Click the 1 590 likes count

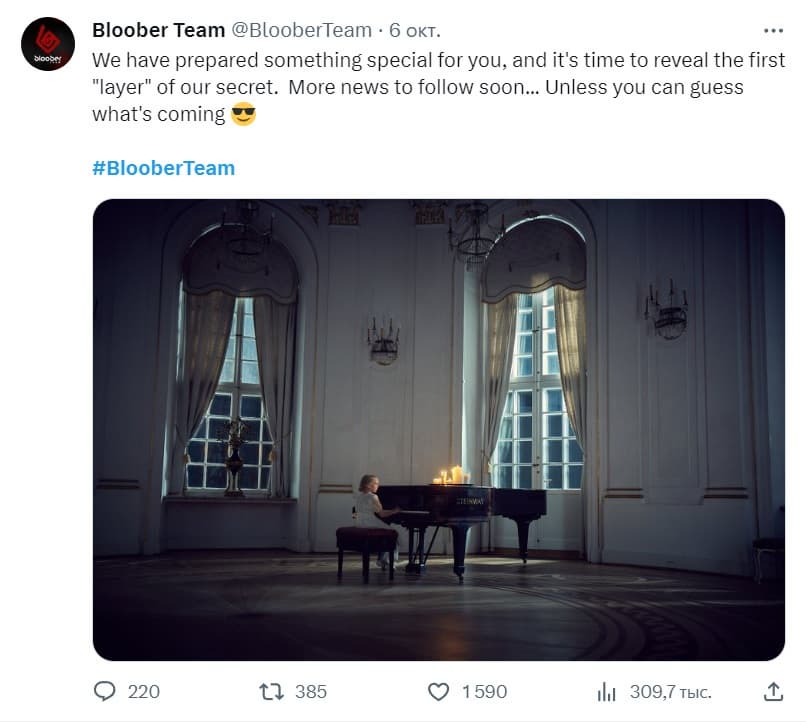pyautogui.click(x=484, y=691)
